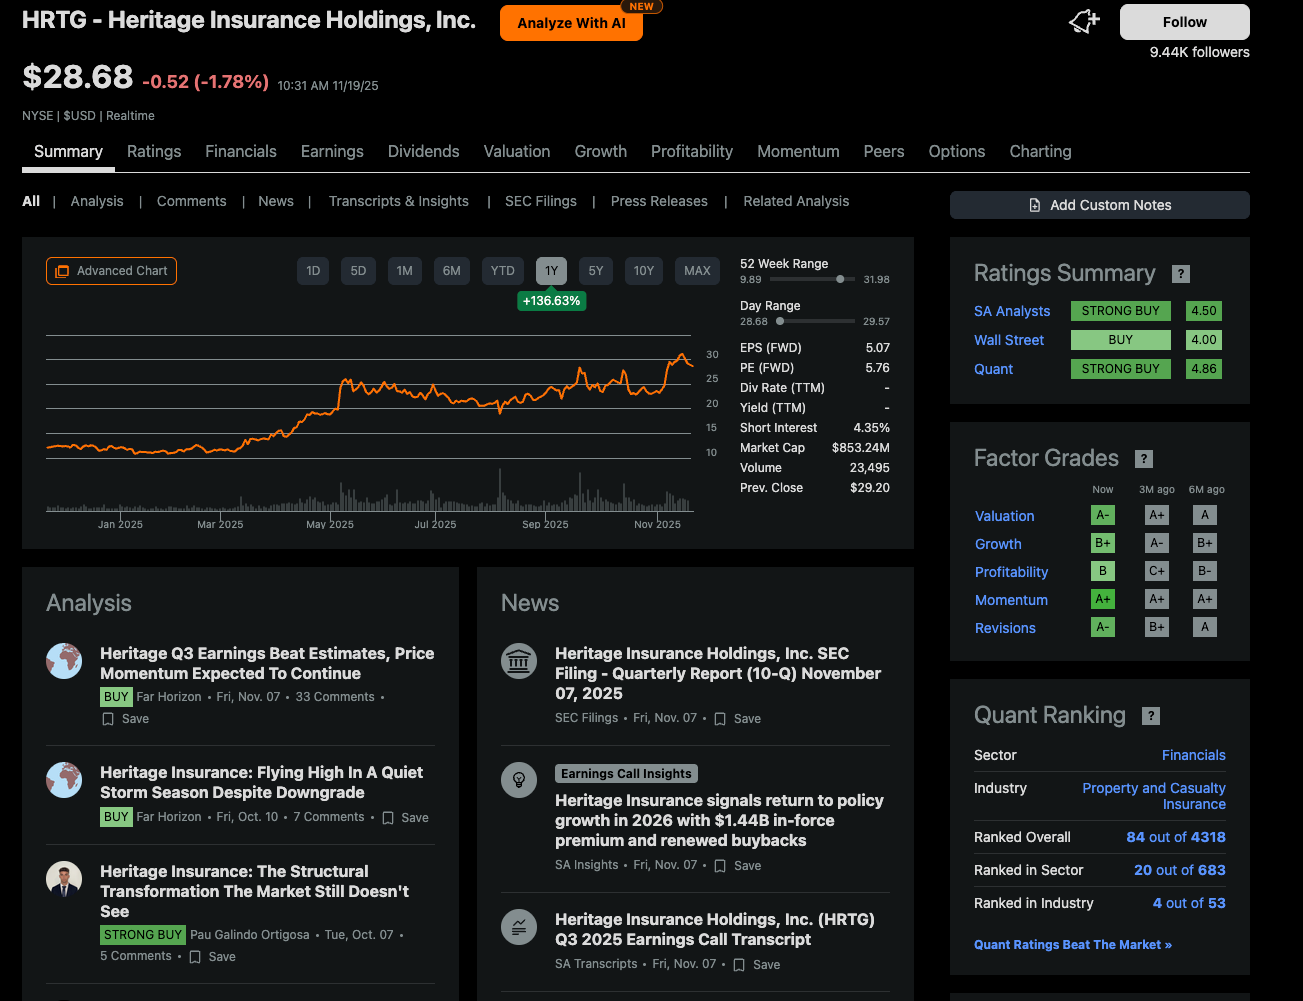Click Quant Ratings Beat The Market link
1303x1001 pixels.
point(1073,944)
